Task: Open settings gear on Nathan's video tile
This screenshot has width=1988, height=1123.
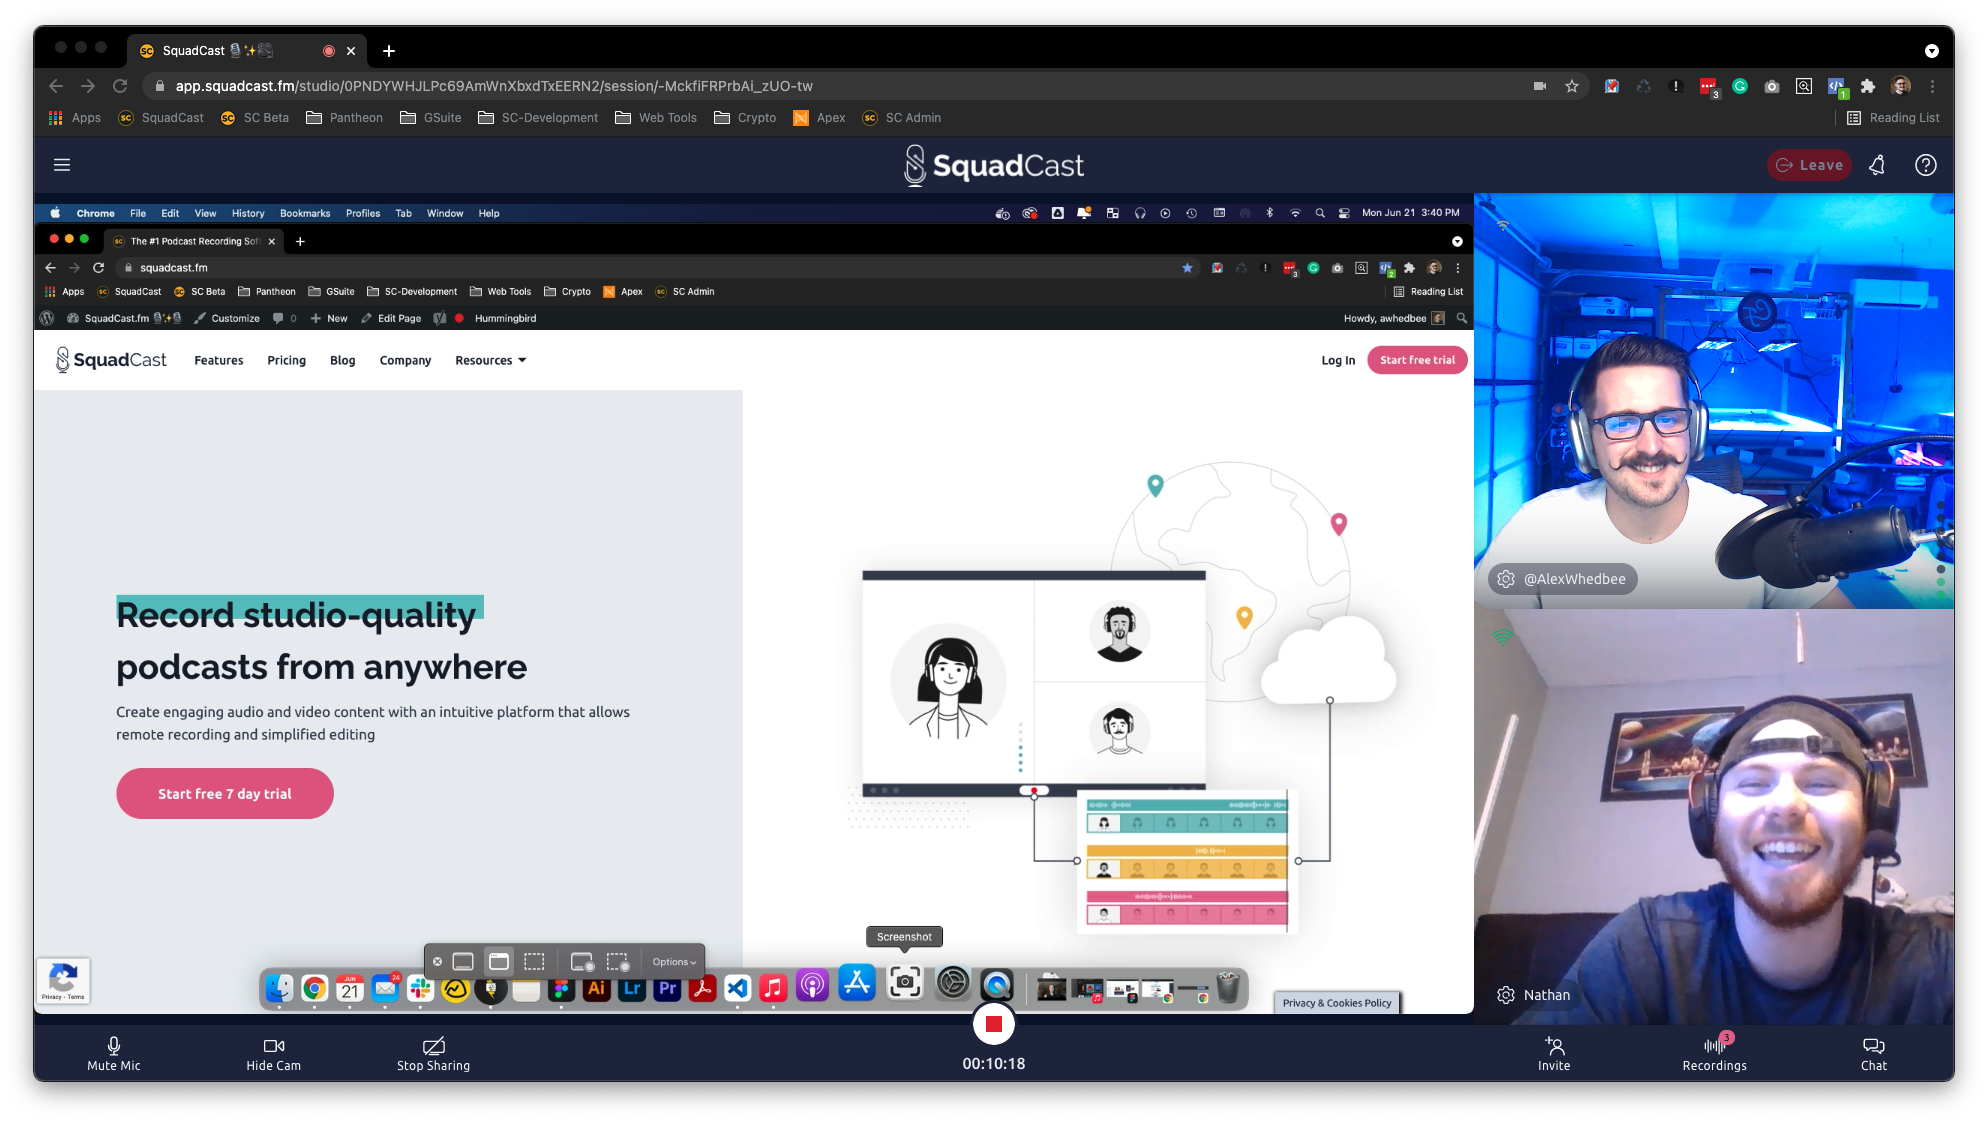Action: coord(1505,995)
